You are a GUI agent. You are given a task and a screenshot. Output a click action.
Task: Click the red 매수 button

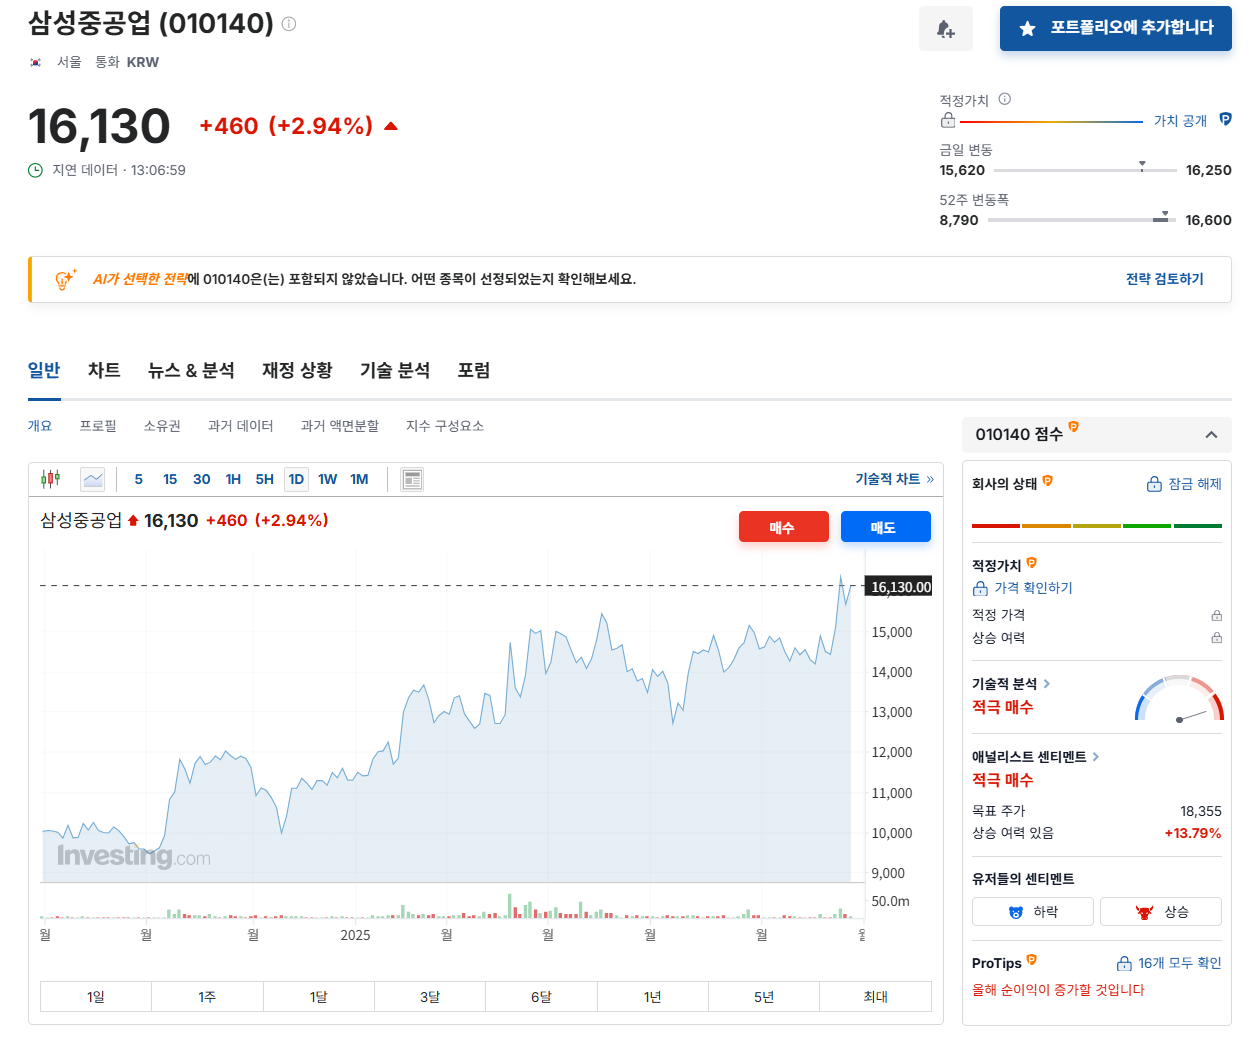click(x=784, y=527)
